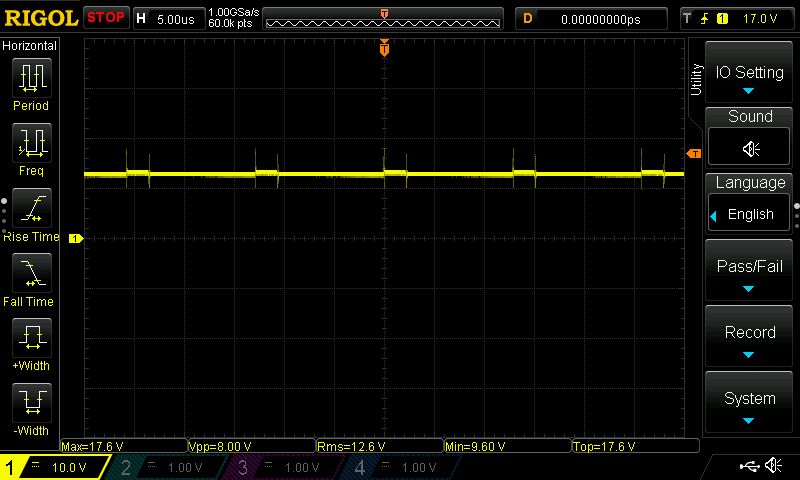This screenshot has height=480, width=800.
Task: Click the Horizontal measurement category label
Action: pyautogui.click(x=29, y=45)
